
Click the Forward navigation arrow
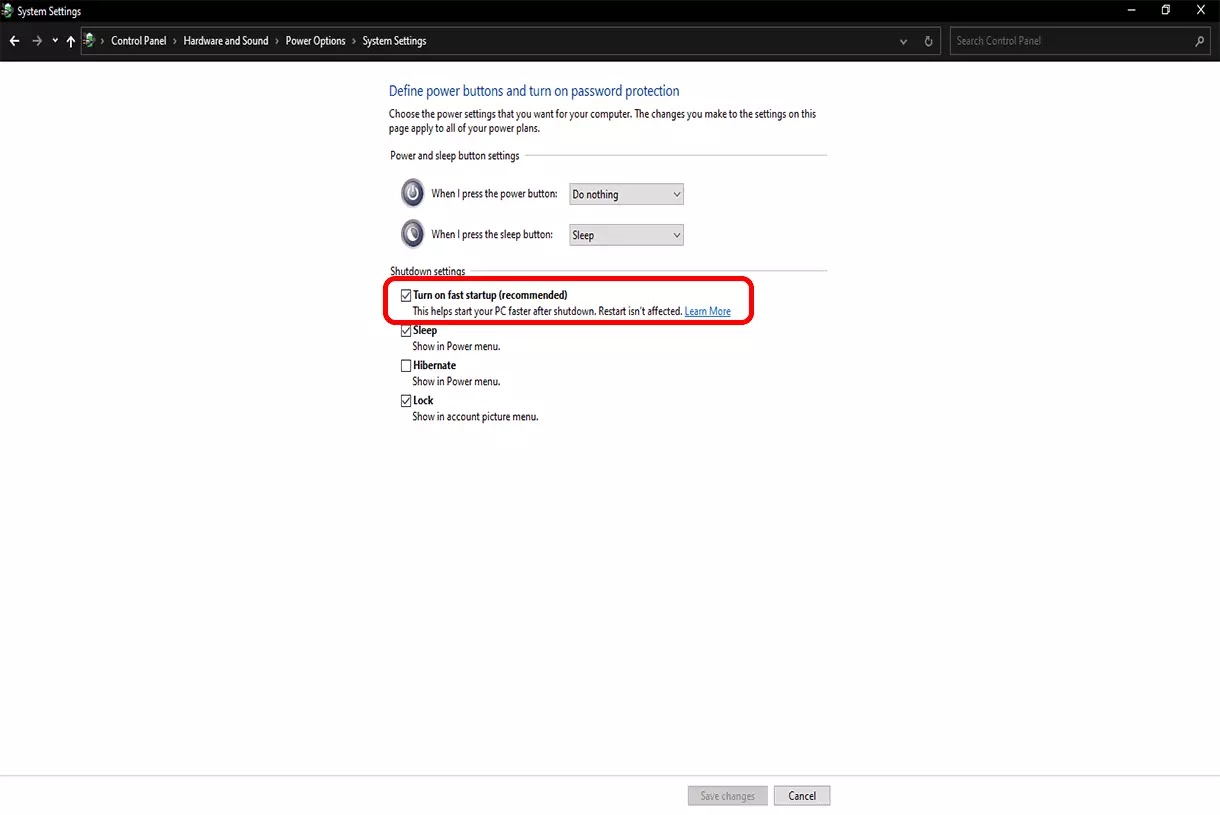[x=36, y=41]
